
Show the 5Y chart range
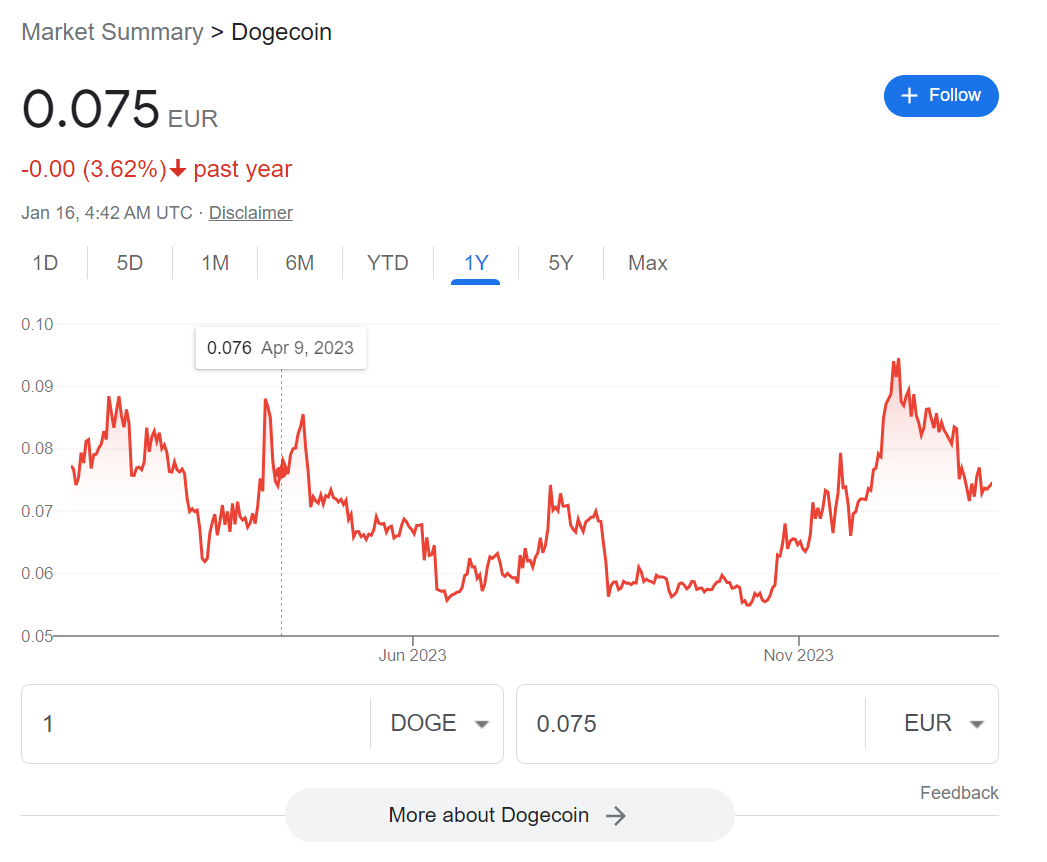pyautogui.click(x=561, y=262)
